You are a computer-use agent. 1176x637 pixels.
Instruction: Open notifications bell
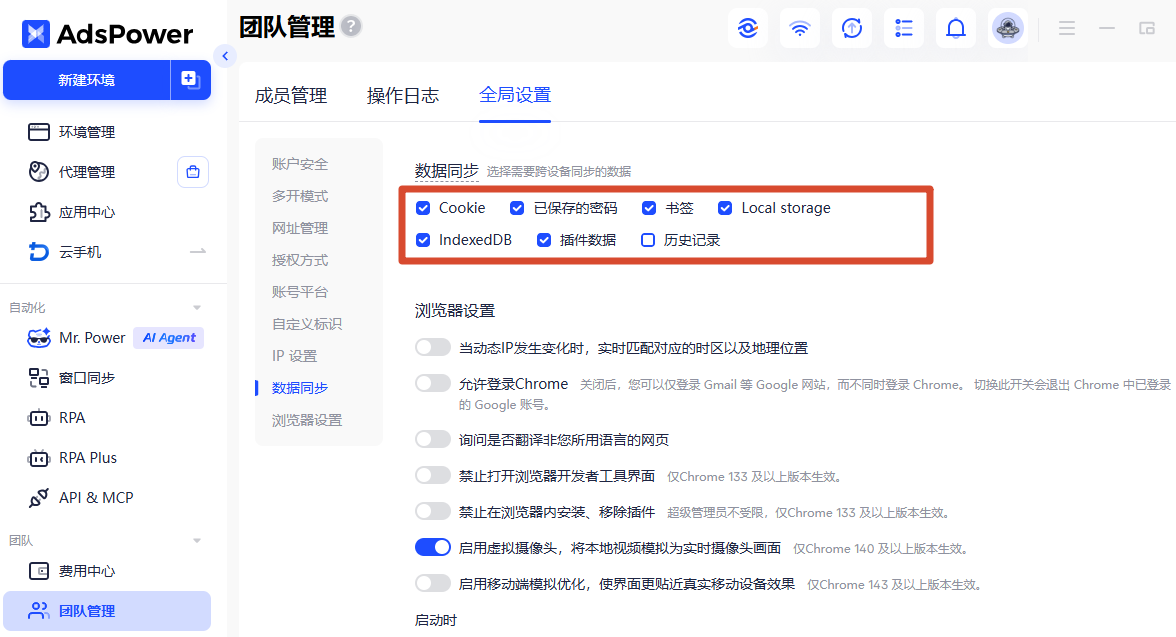[956, 29]
